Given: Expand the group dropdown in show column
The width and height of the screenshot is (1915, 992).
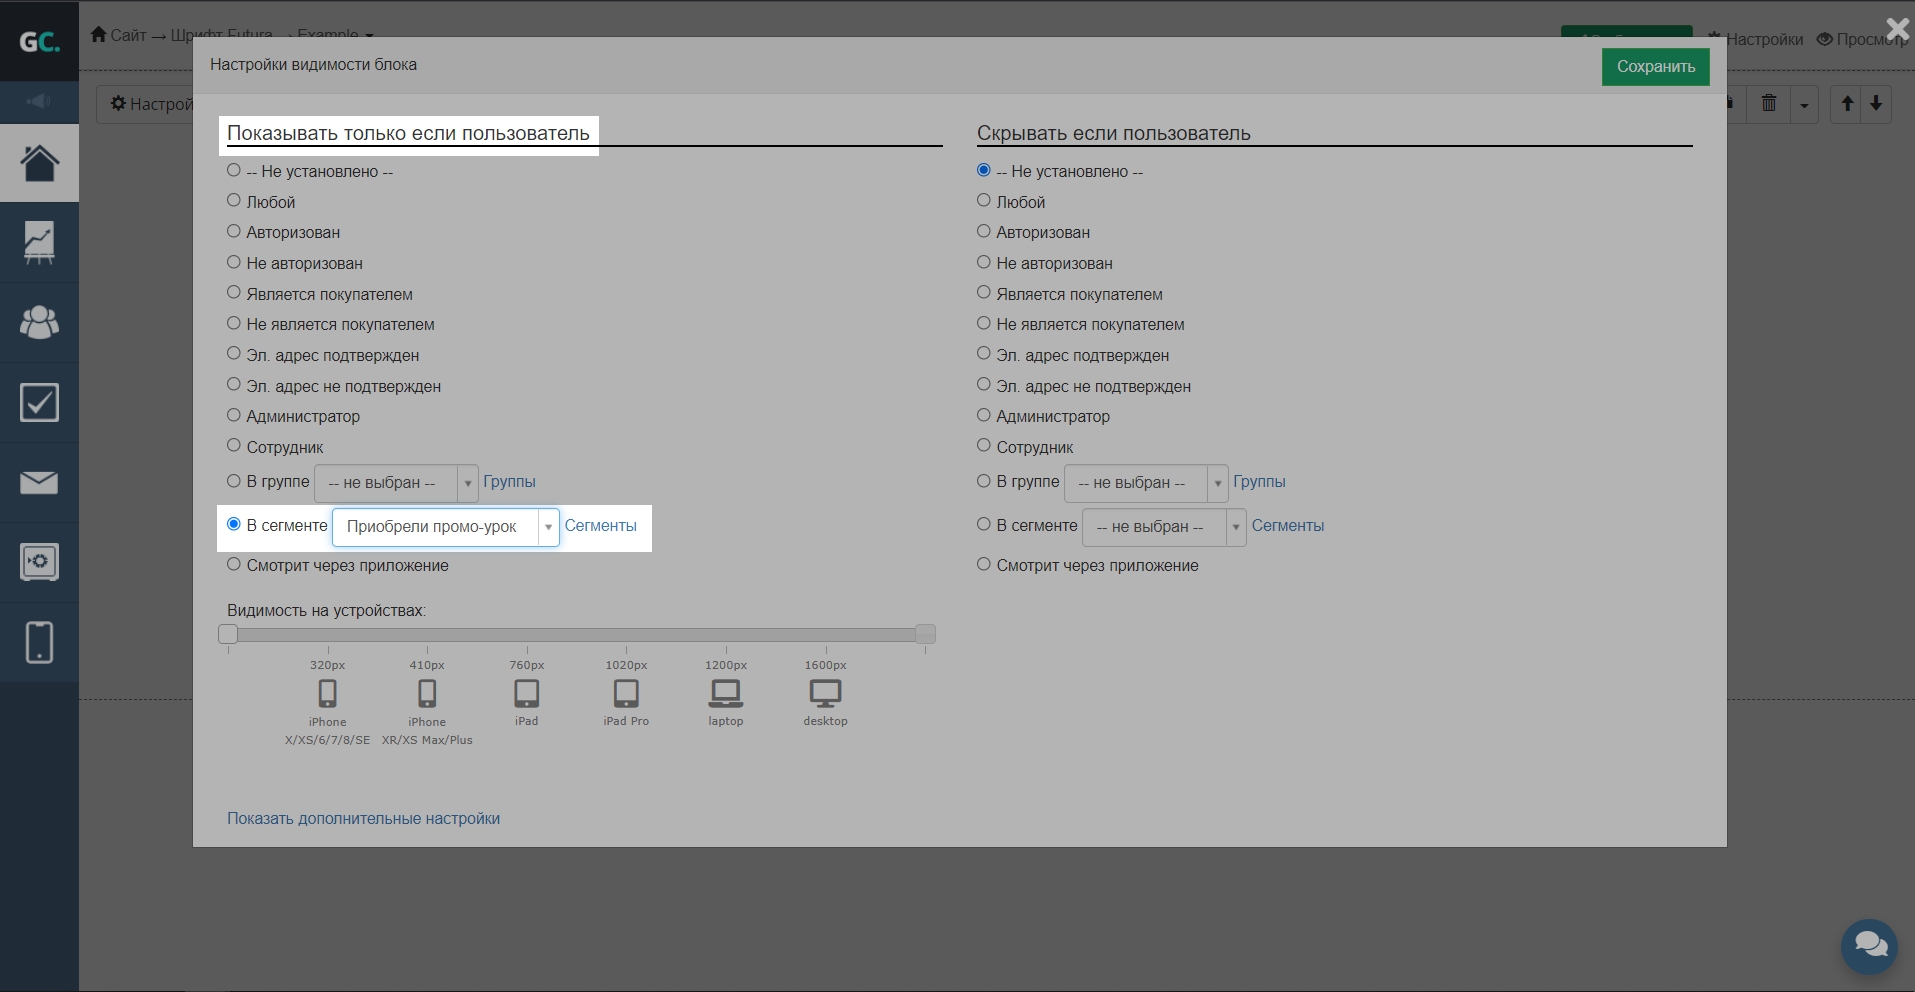Looking at the screenshot, I should pos(396,483).
